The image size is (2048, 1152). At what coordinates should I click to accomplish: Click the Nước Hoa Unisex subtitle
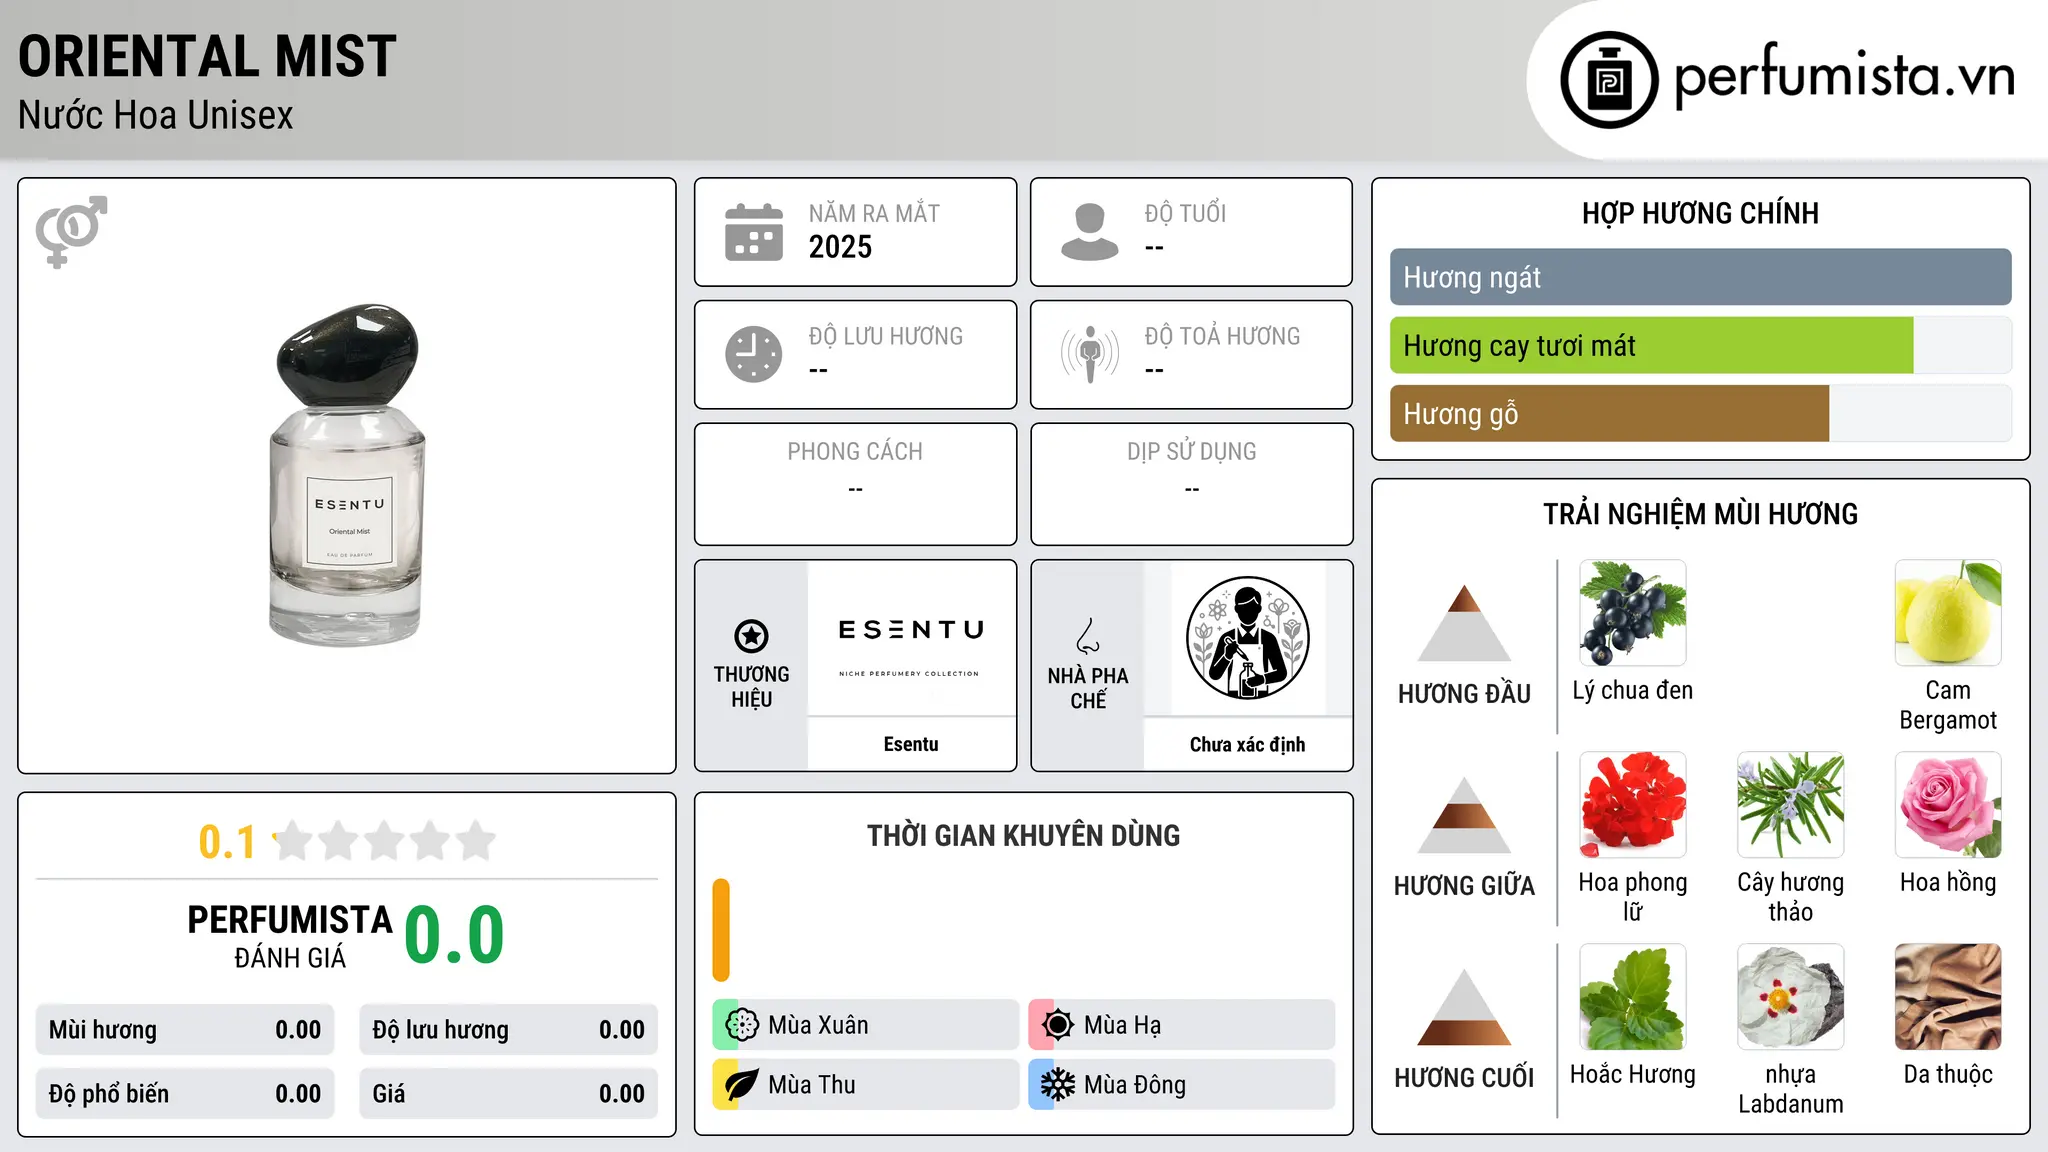pos(155,116)
